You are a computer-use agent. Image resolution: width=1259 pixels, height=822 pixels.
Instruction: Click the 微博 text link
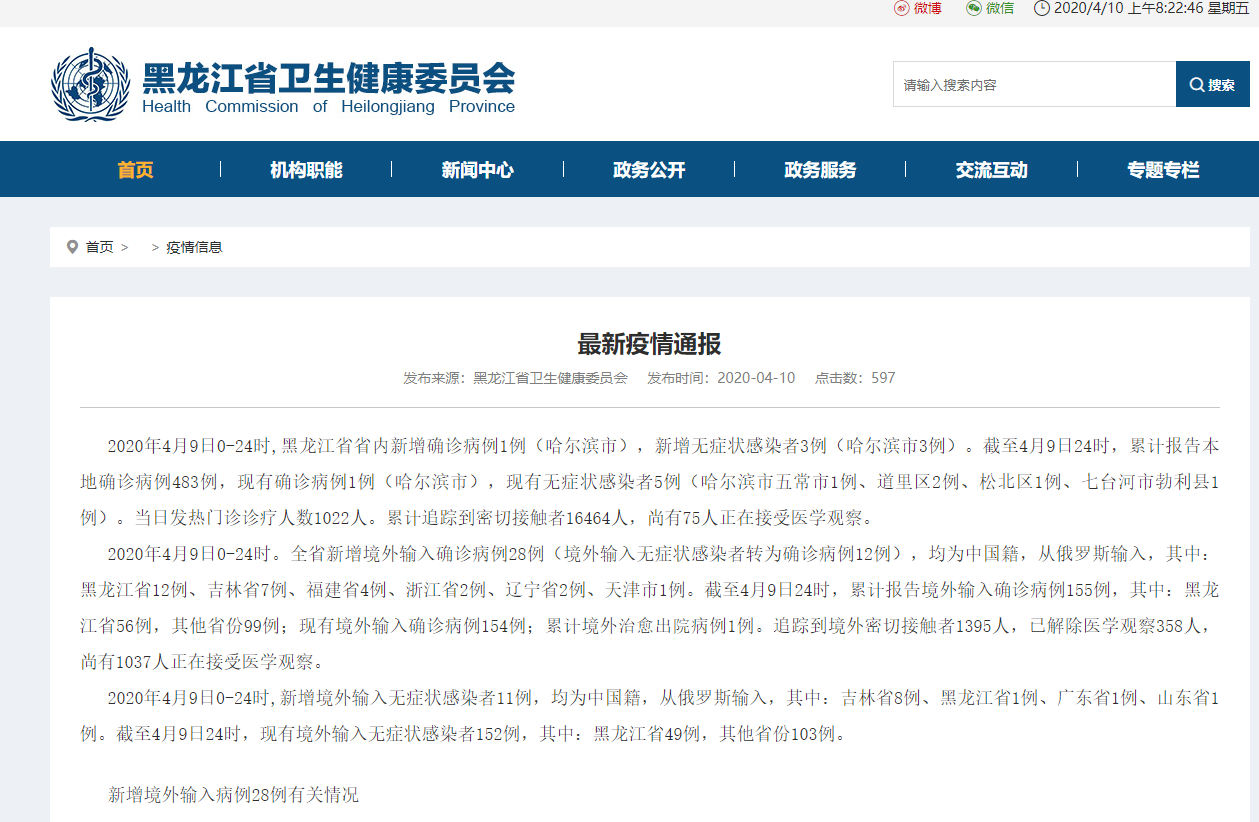(x=928, y=8)
